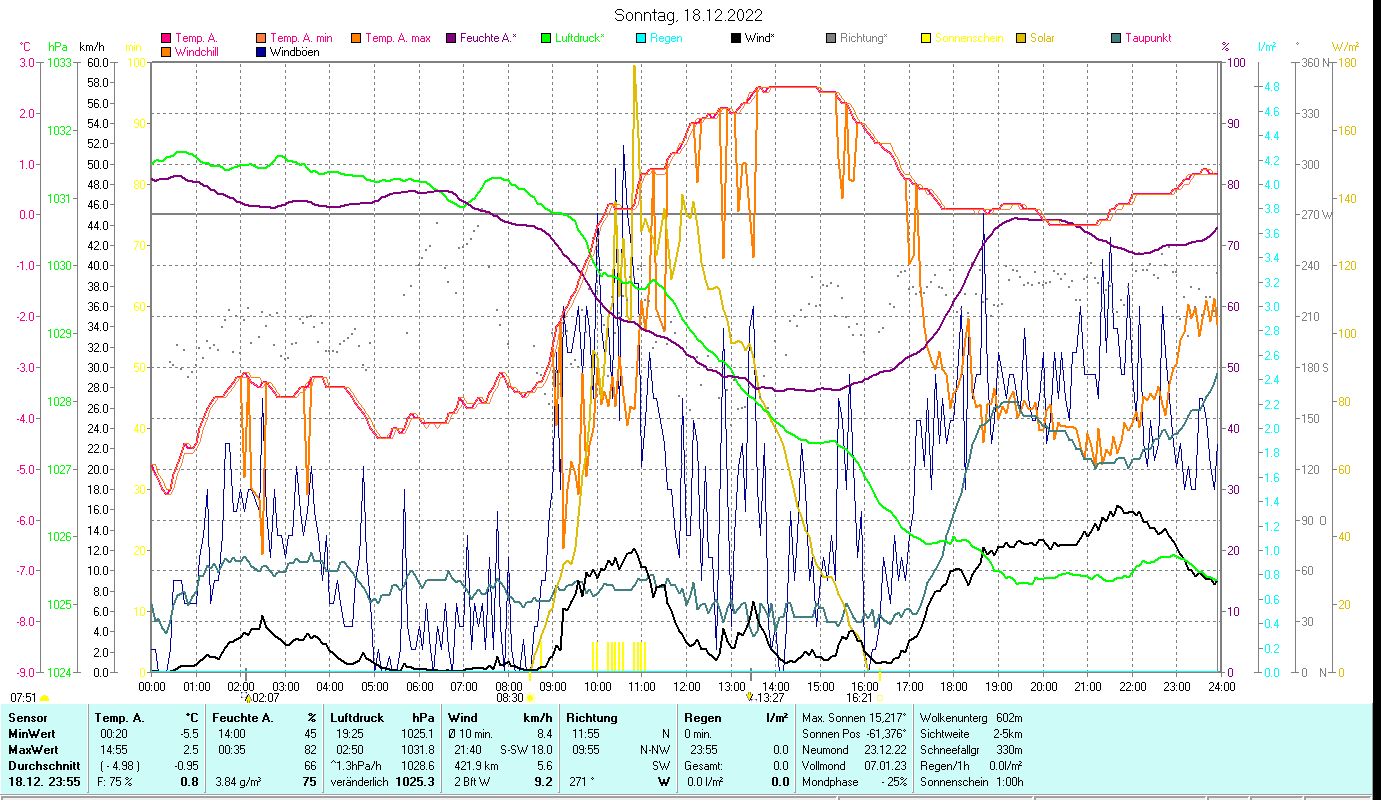
Task: Select the 'Feuchte A.*' legend label
Action: pos(489,39)
